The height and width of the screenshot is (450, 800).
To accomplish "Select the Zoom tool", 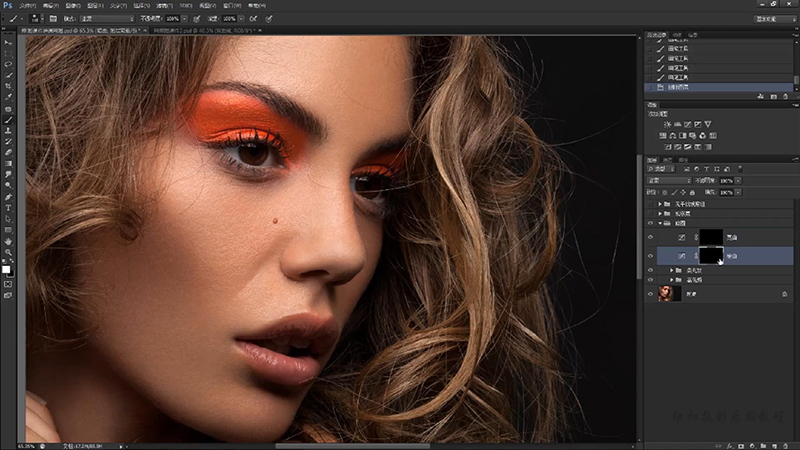I will coord(8,252).
